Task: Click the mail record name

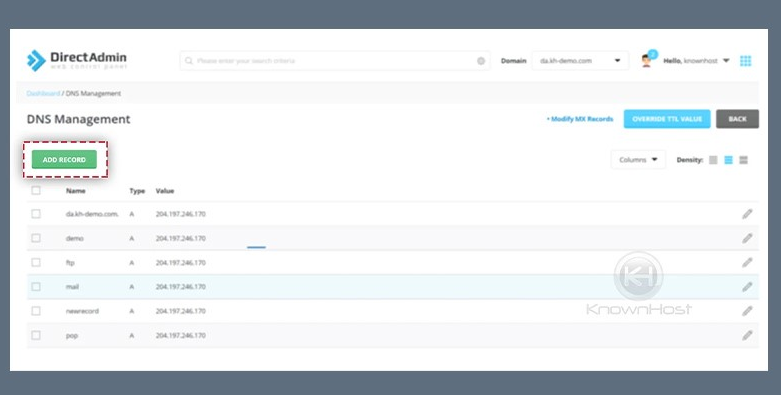Action: click(72, 287)
